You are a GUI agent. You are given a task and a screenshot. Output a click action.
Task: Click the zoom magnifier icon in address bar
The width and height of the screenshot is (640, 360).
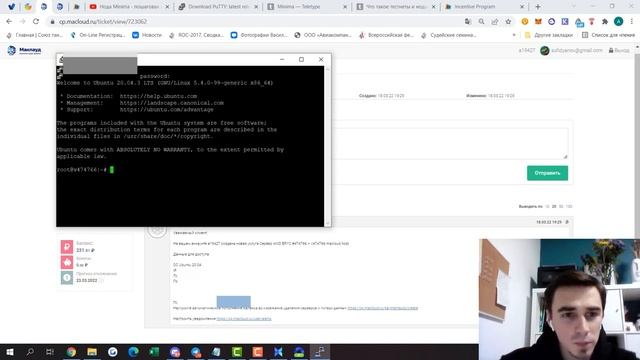tap(481, 21)
